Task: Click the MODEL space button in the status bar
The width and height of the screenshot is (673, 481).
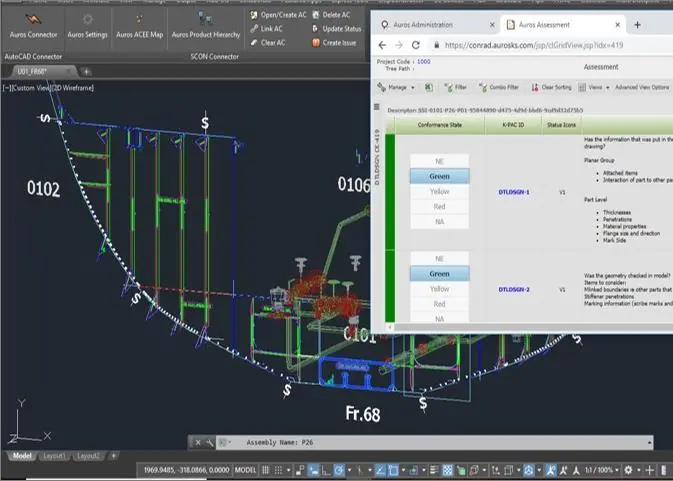Action: click(245, 470)
